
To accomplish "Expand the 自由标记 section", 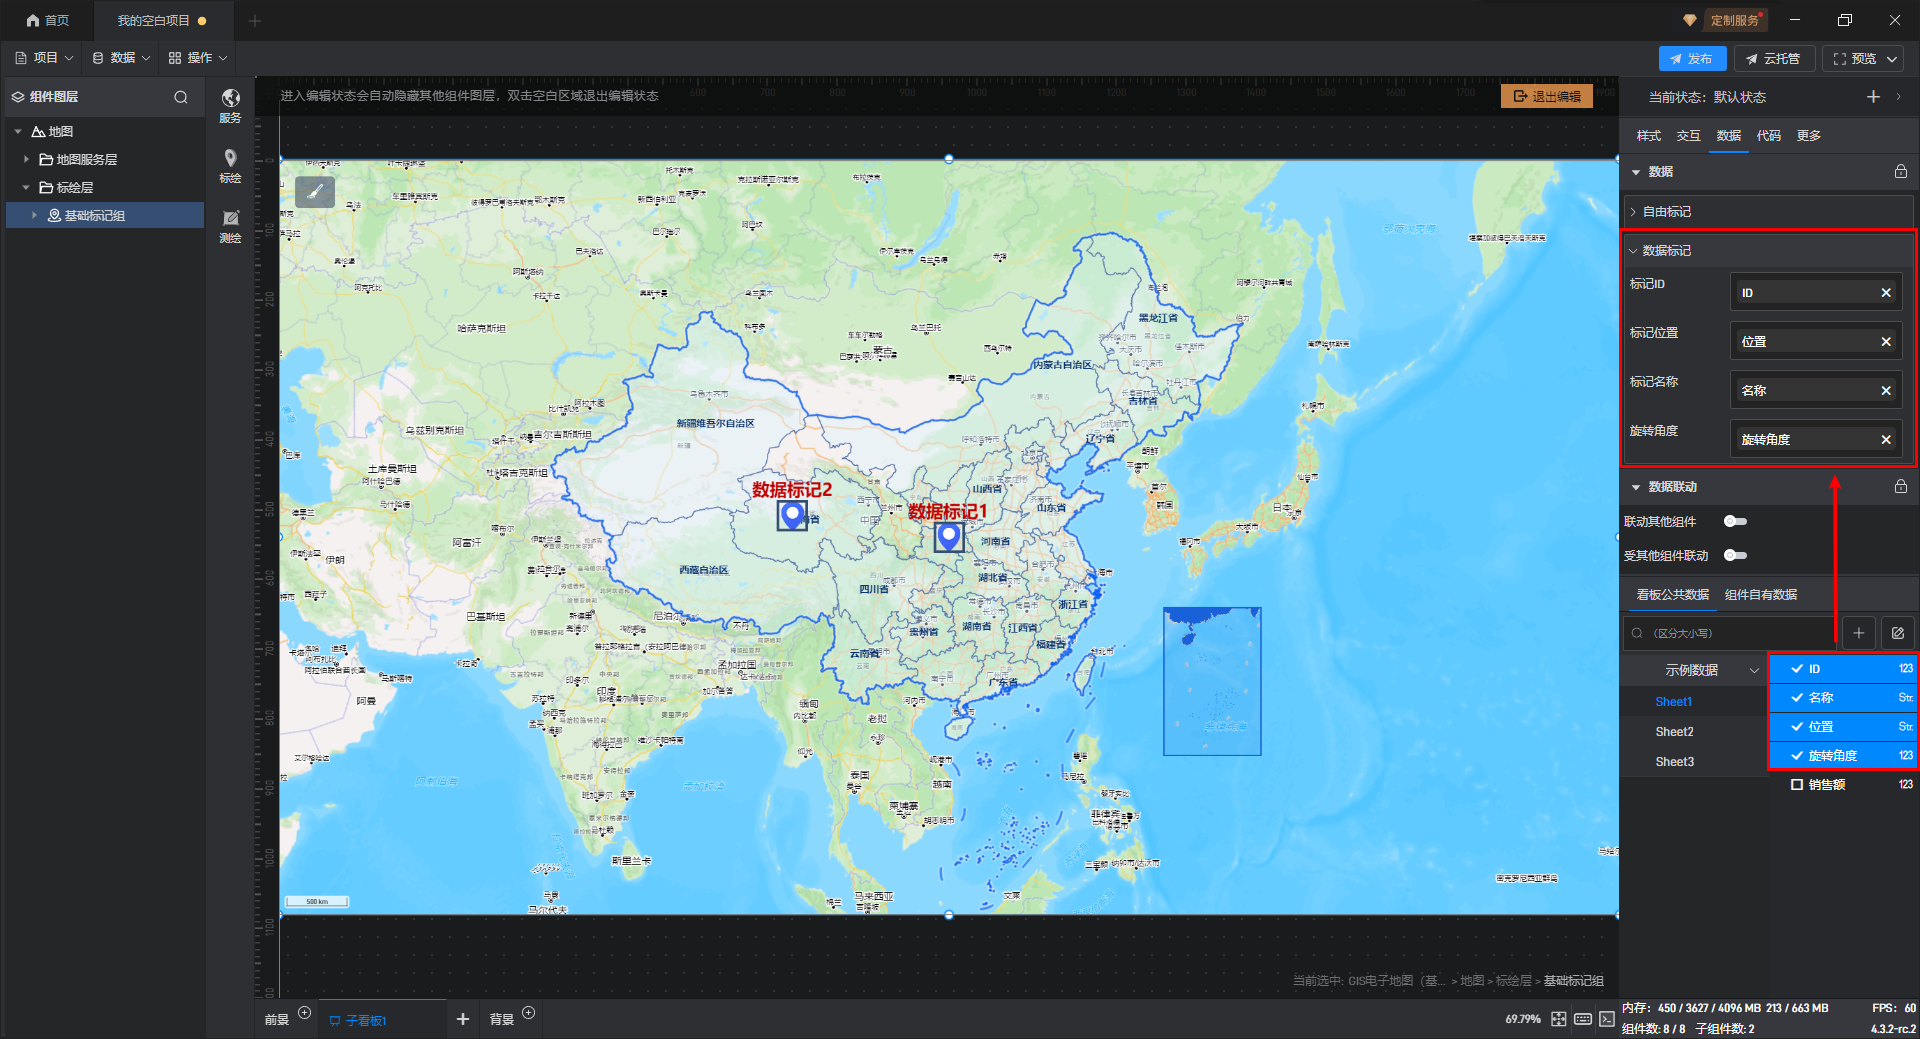I will (1633, 212).
